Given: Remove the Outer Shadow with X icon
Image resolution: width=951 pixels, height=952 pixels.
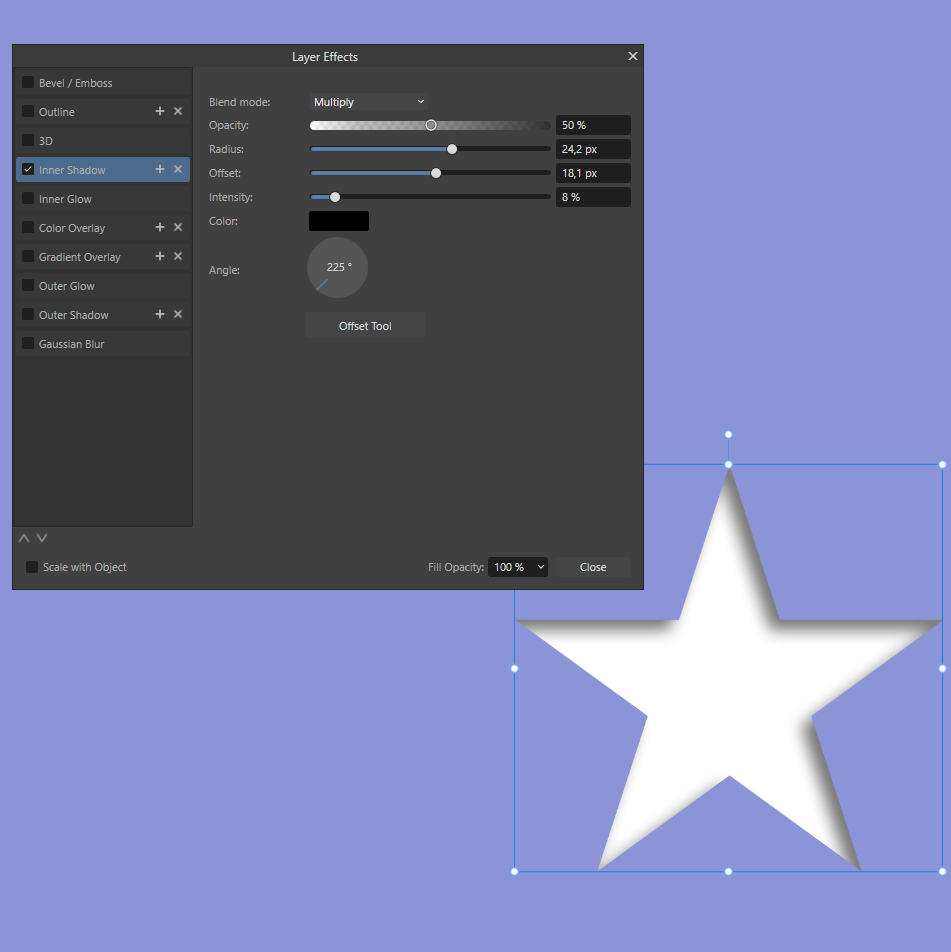Looking at the screenshot, I should coord(178,314).
